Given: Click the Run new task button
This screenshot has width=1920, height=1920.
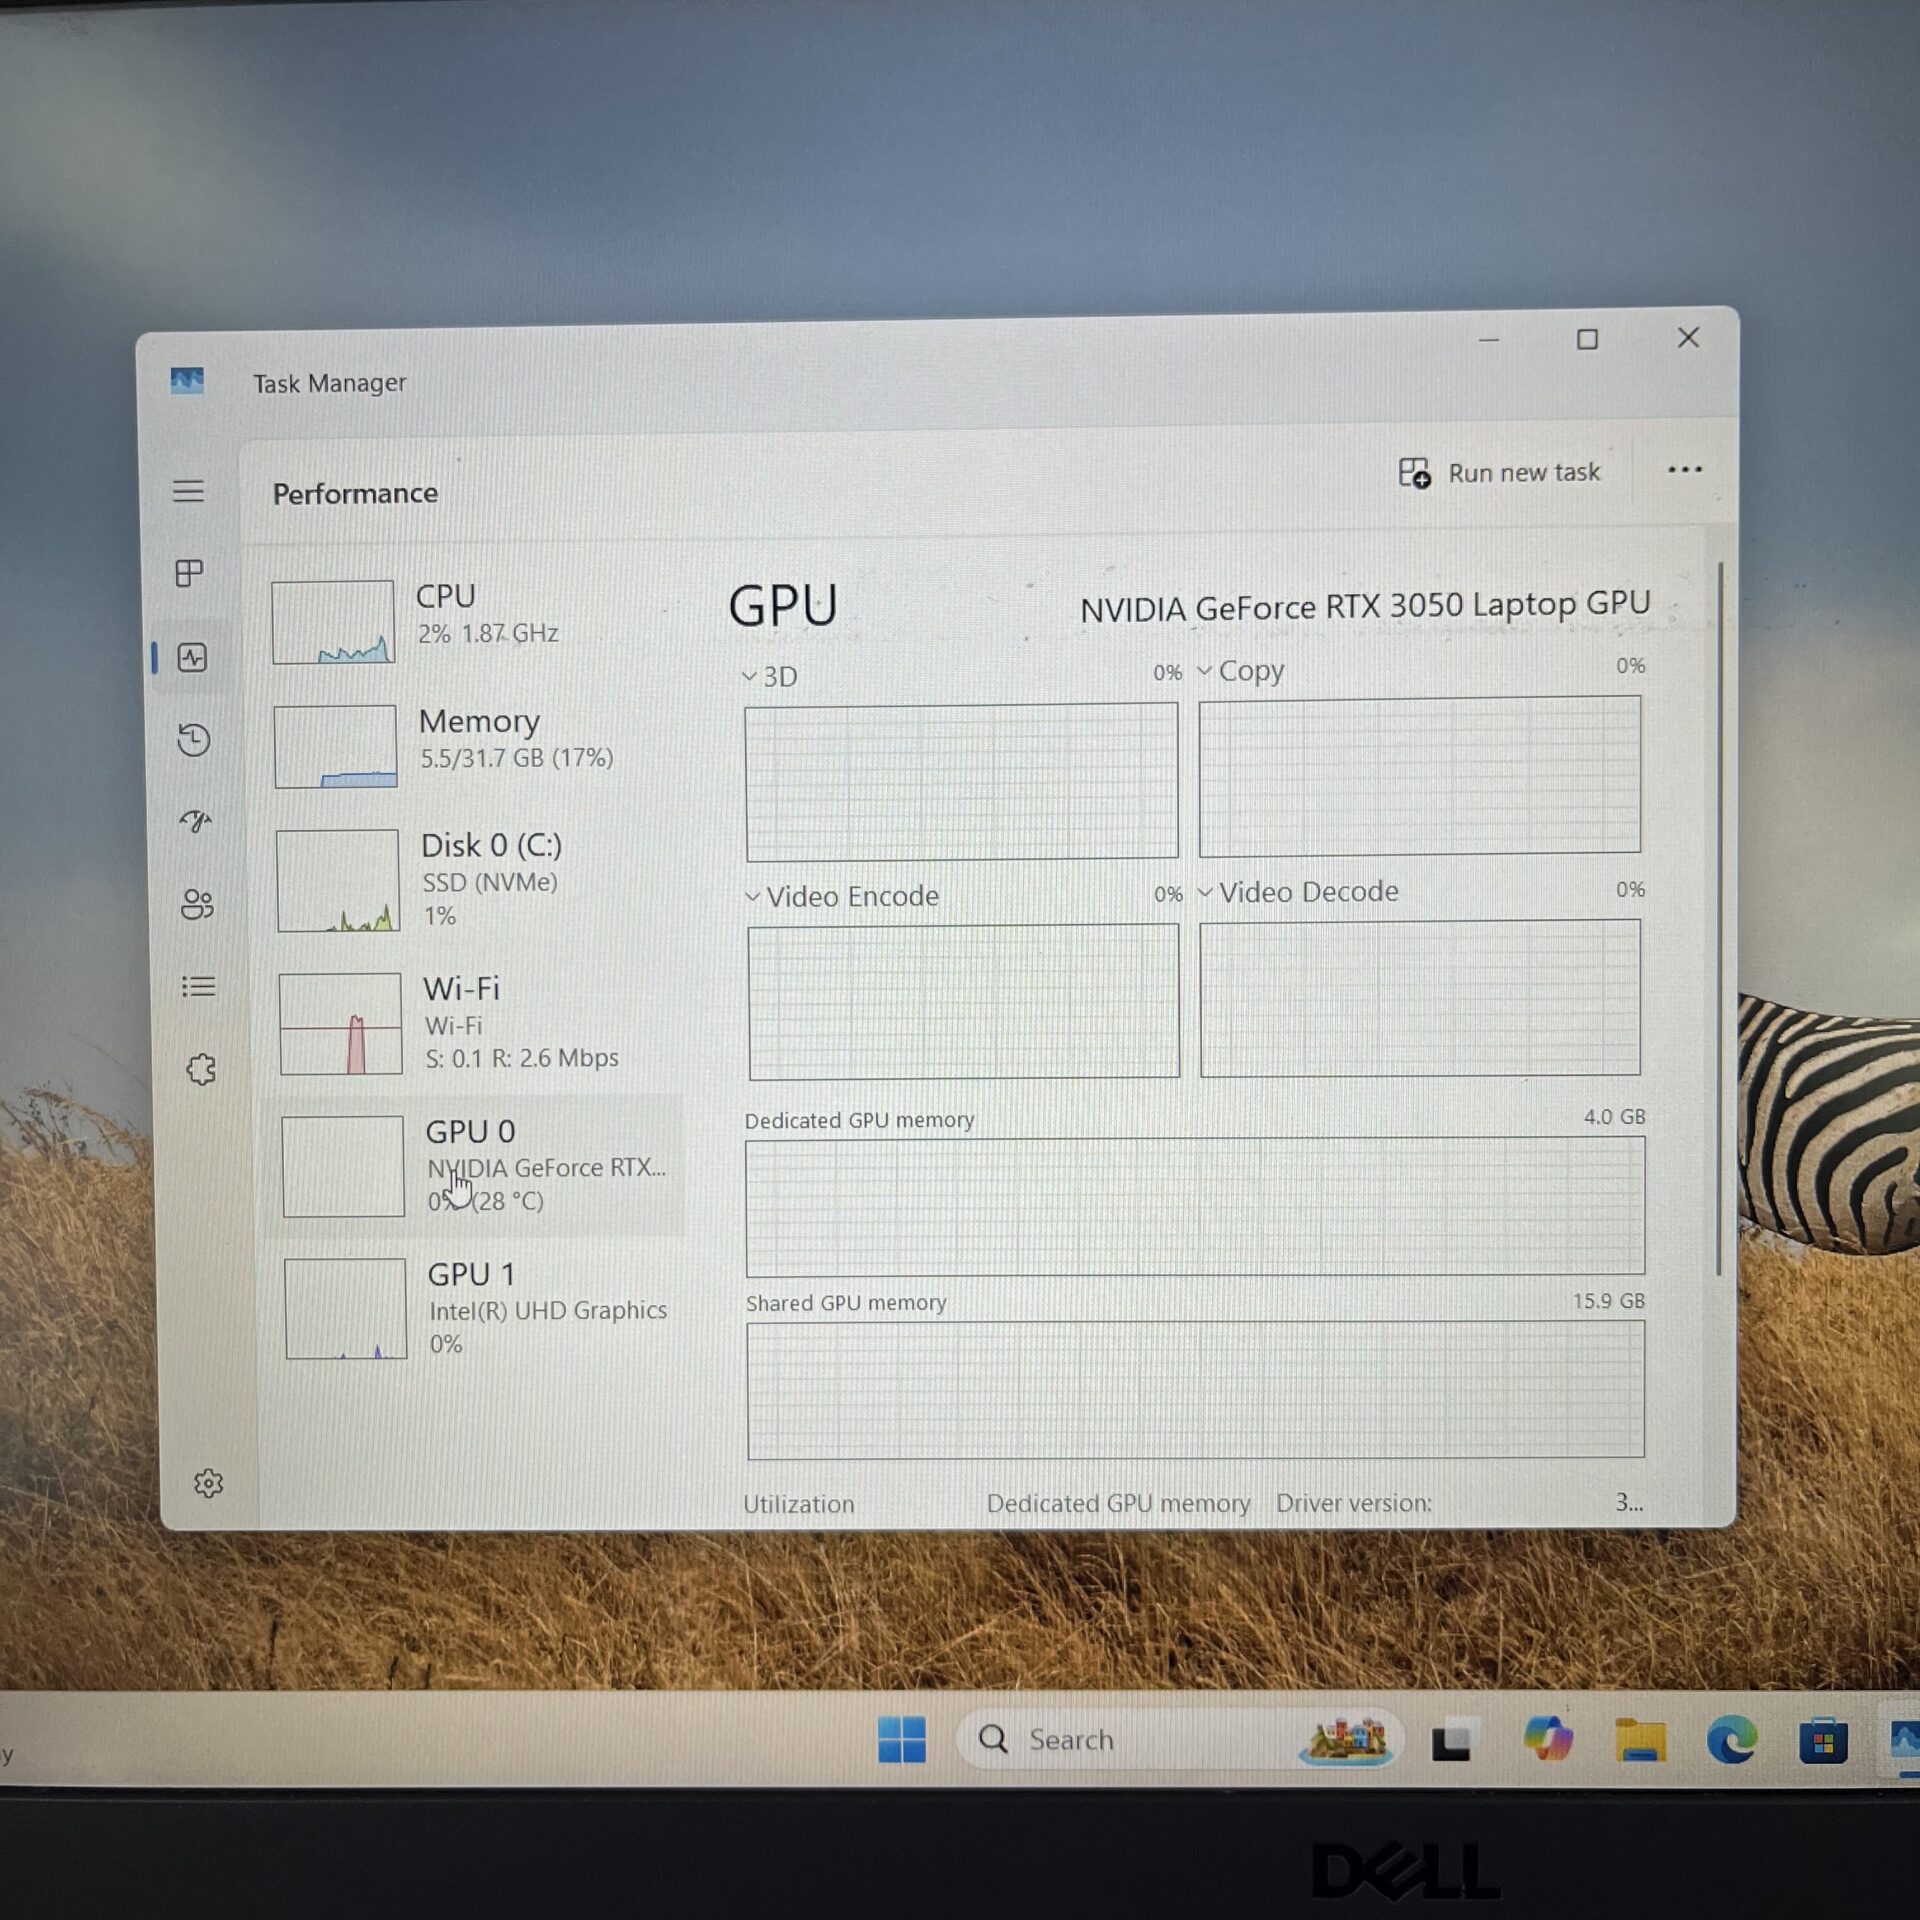Looking at the screenshot, I should 1498,472.
